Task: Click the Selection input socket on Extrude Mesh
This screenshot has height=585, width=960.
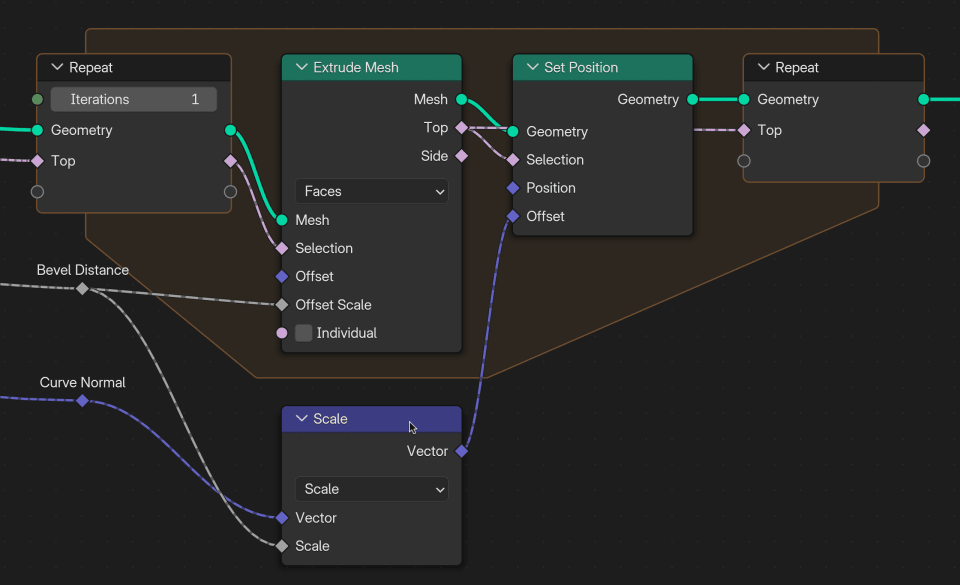Action: 283,248
